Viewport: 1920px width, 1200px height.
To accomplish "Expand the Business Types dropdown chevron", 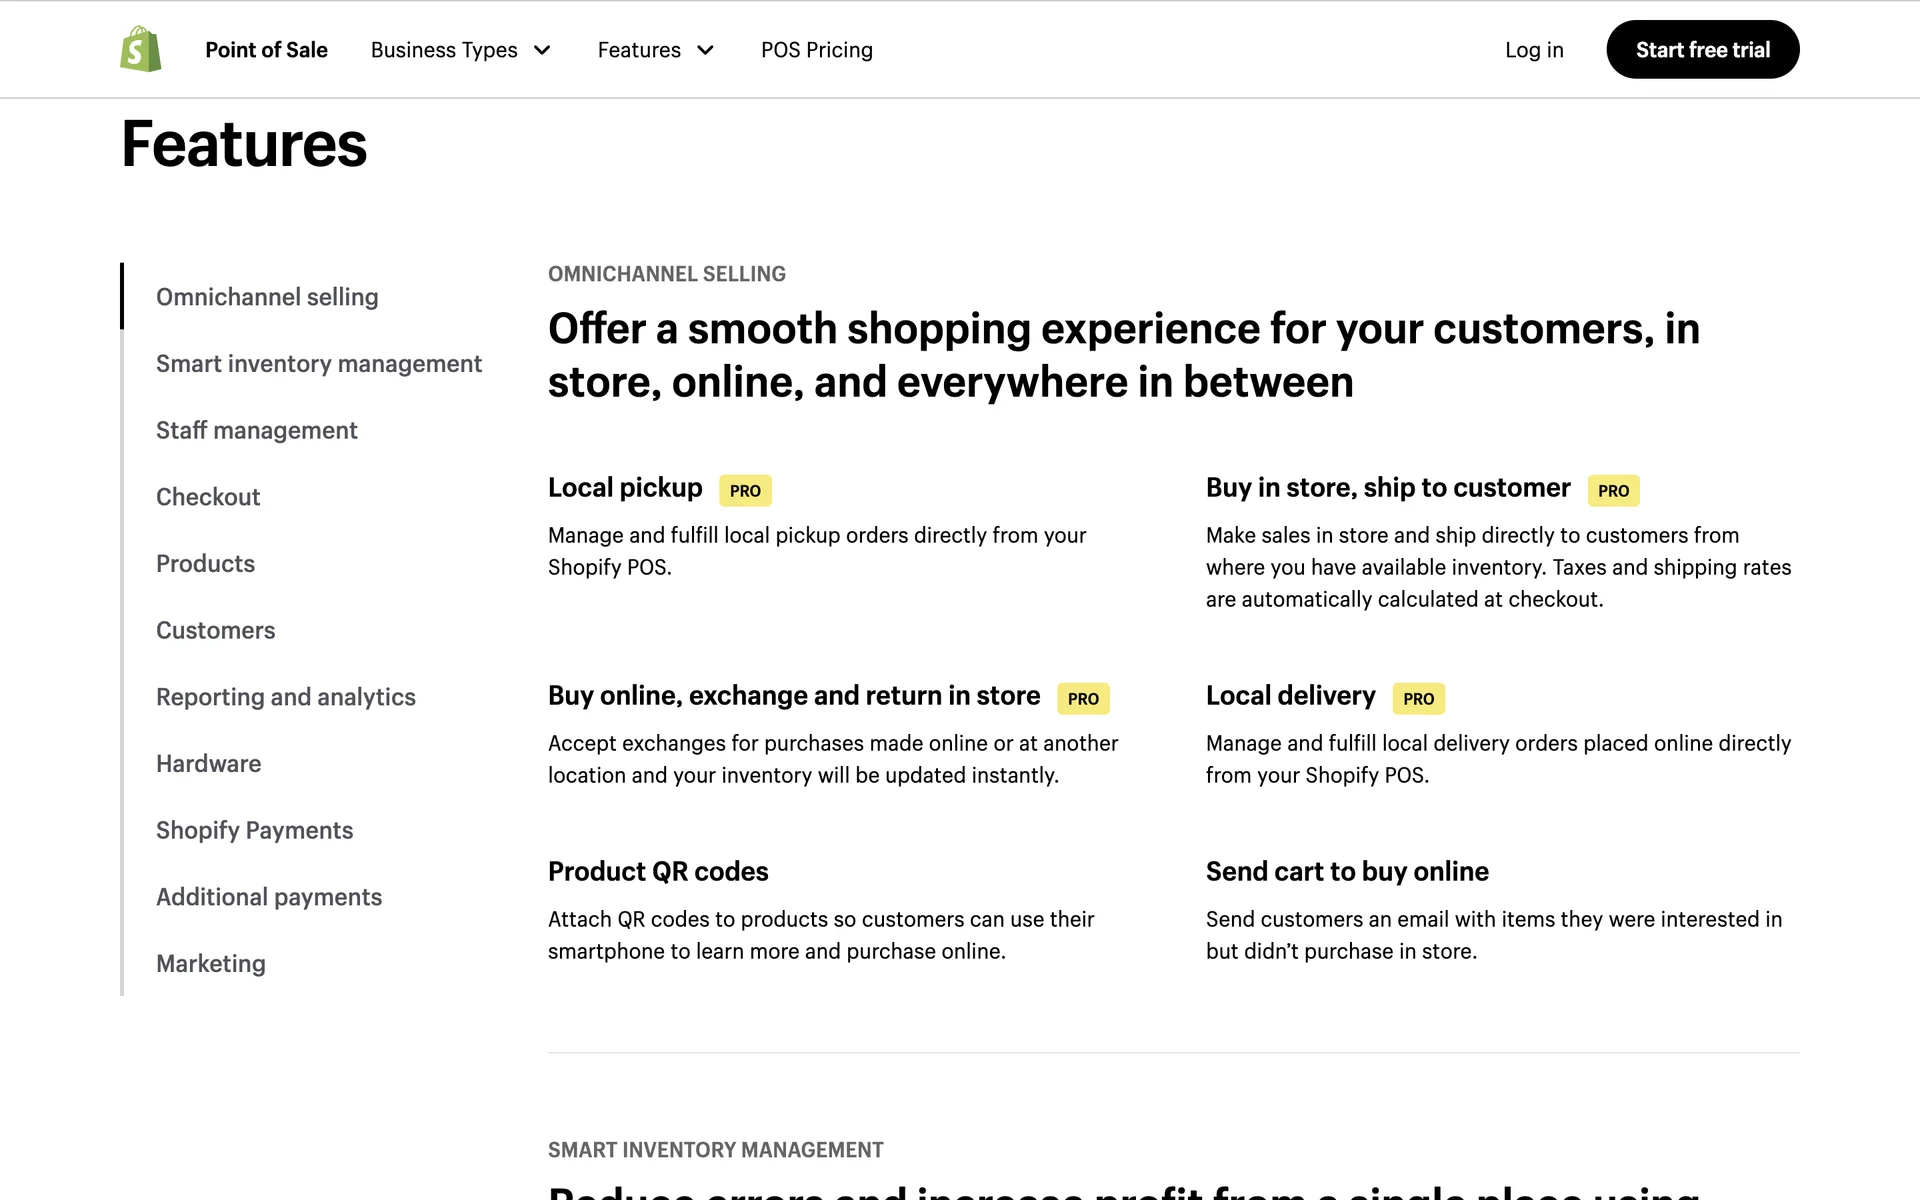I will 543,50.
